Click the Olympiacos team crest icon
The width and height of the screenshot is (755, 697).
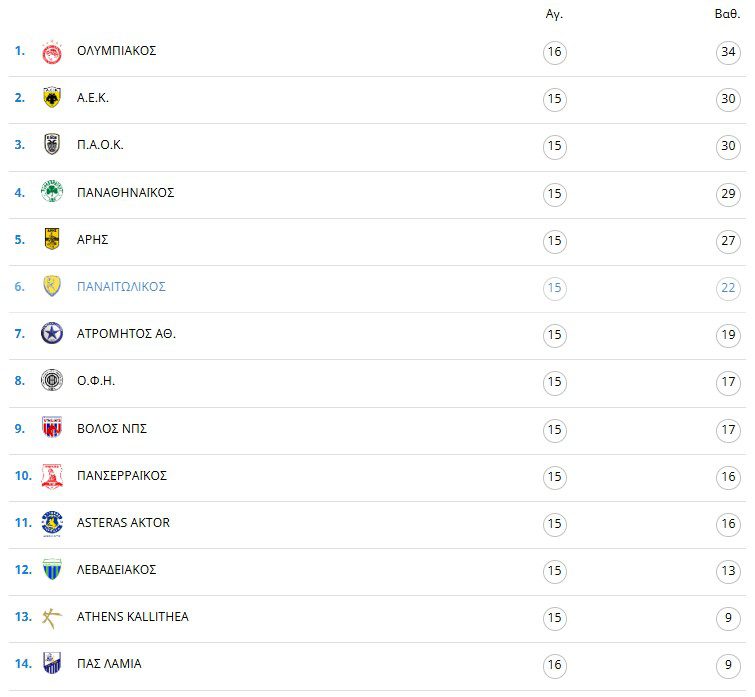pos(52,52)
